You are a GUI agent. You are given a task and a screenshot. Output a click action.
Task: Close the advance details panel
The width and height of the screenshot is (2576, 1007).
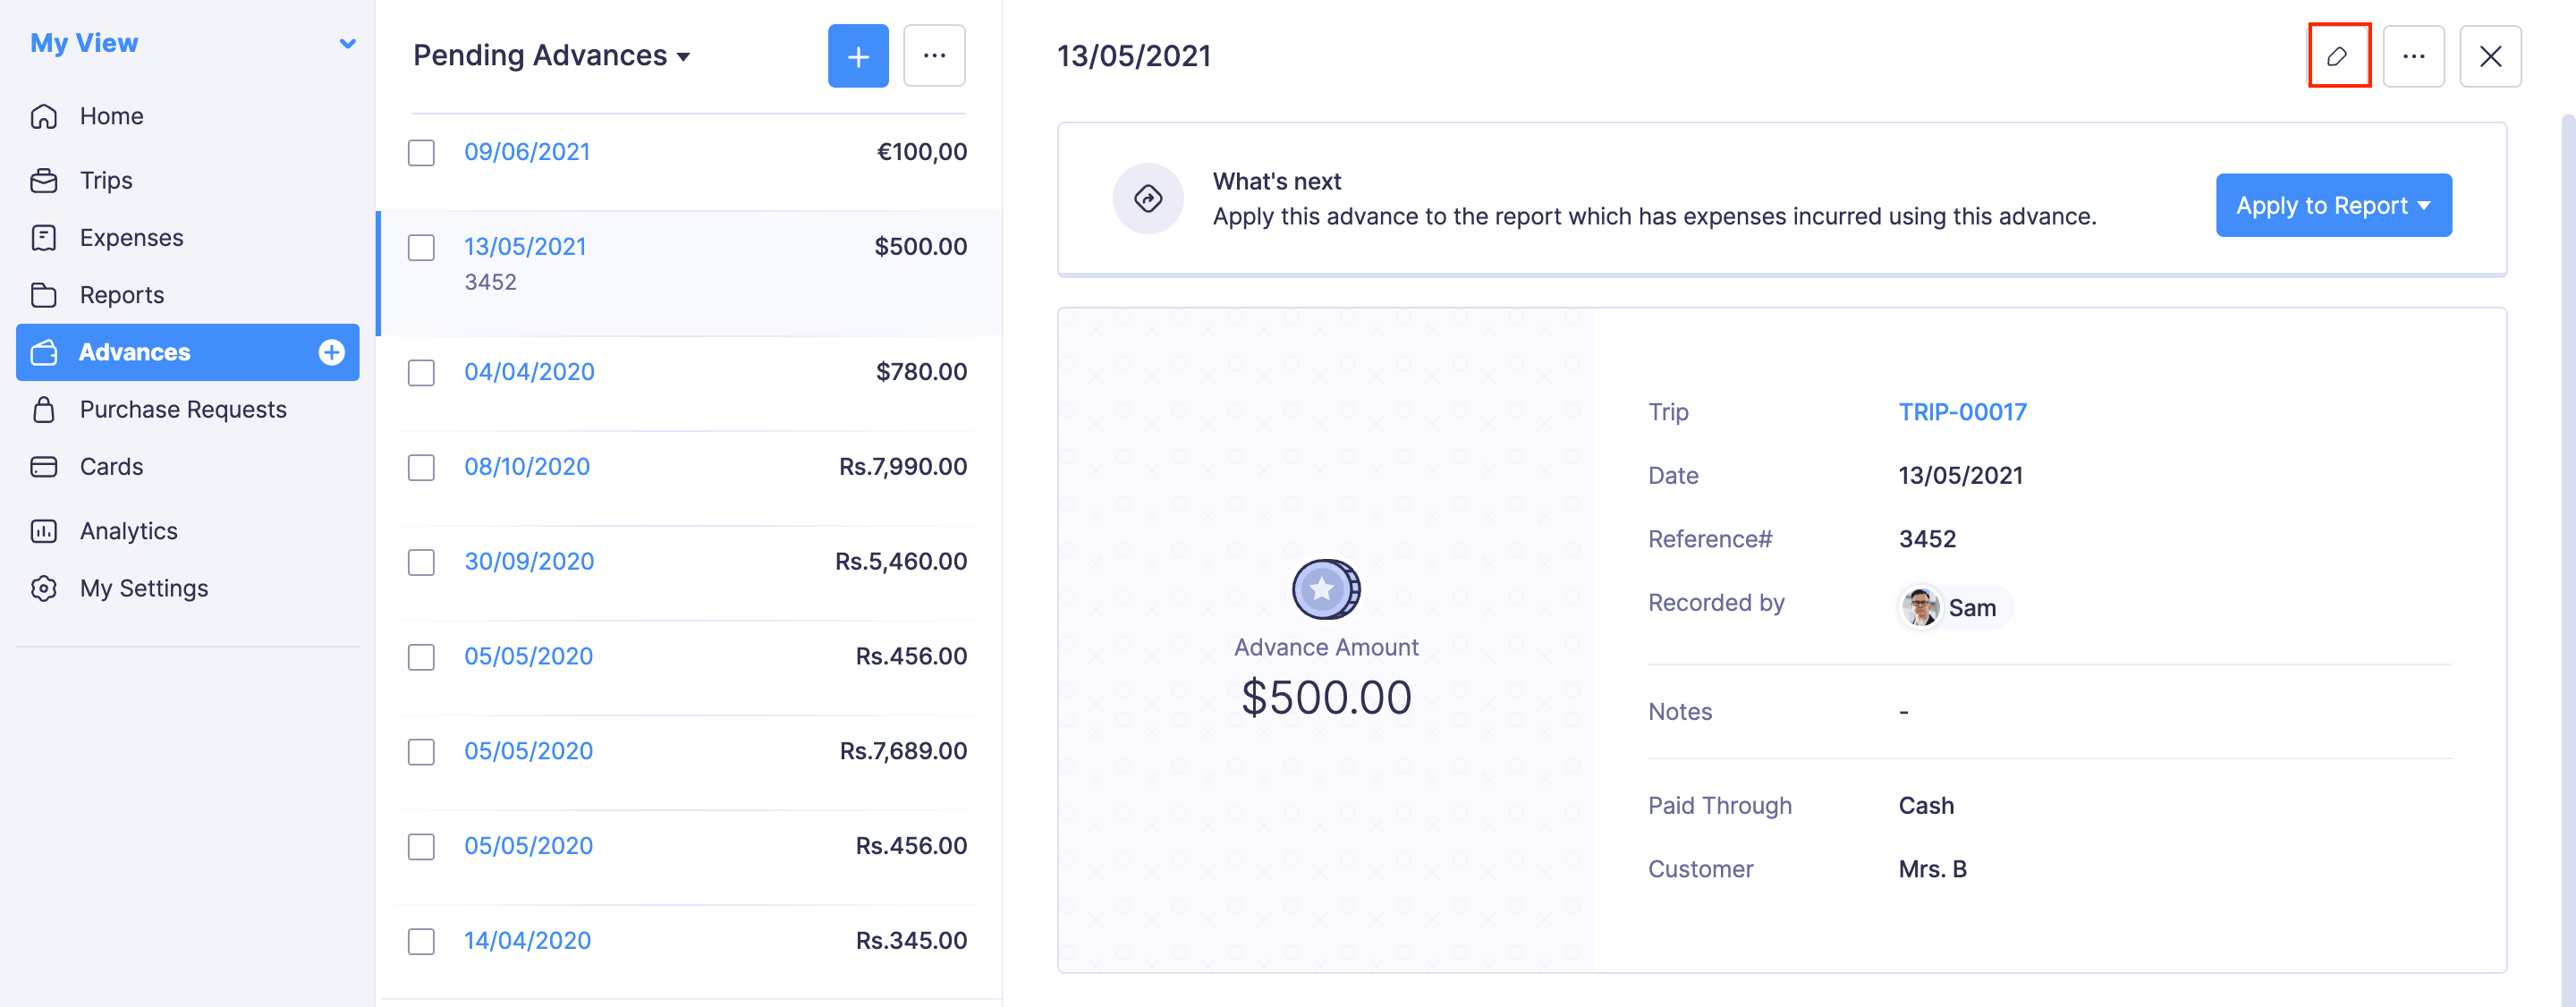tap(2490, 56)
